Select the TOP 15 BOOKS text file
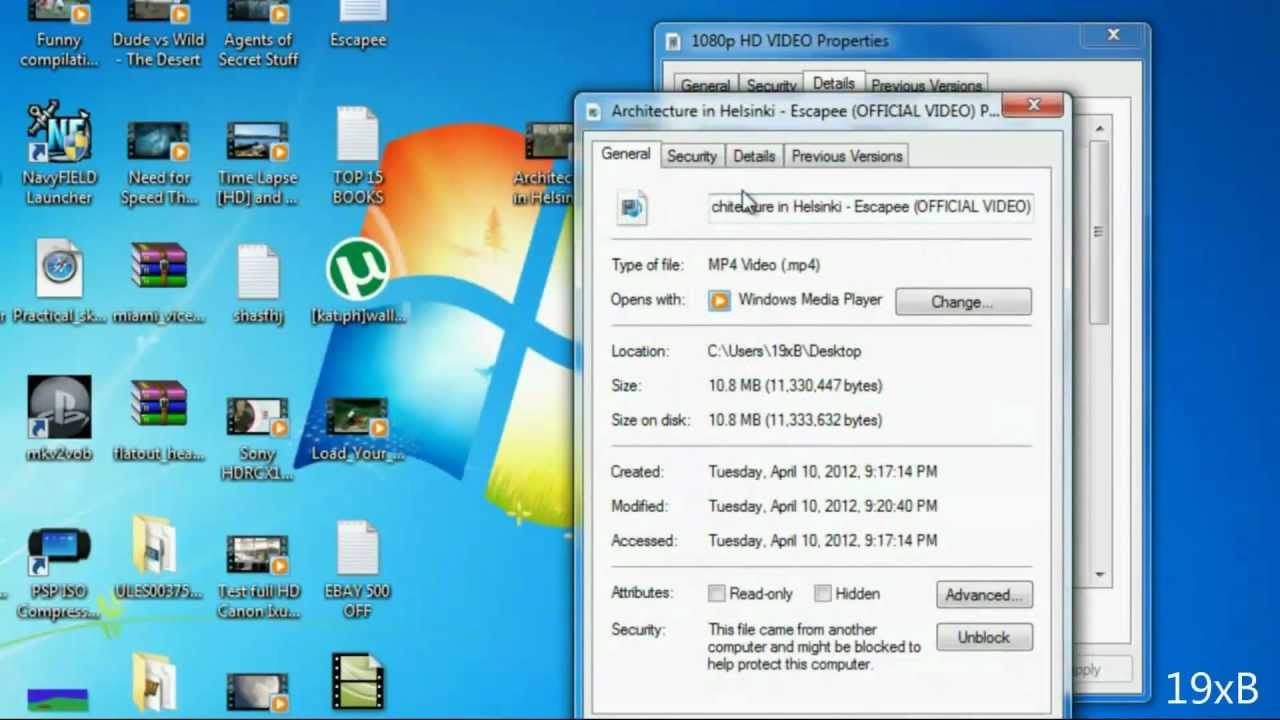Screen dimensions: 1280x720 coord(357,134)
